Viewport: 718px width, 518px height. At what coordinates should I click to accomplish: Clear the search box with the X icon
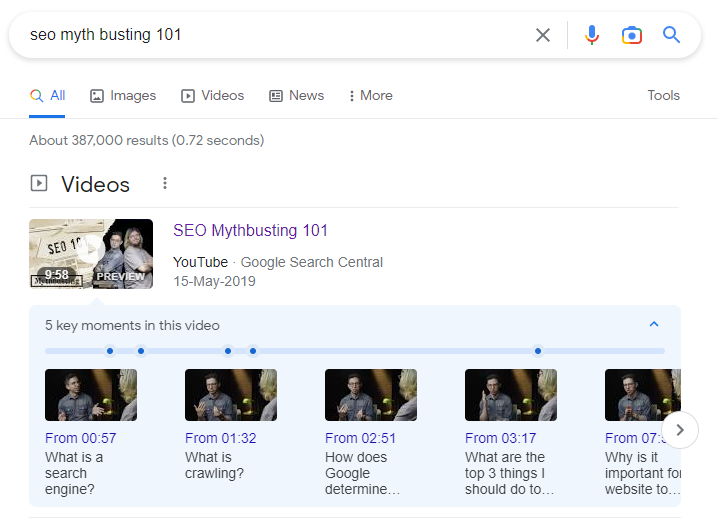tap(543, 35)
